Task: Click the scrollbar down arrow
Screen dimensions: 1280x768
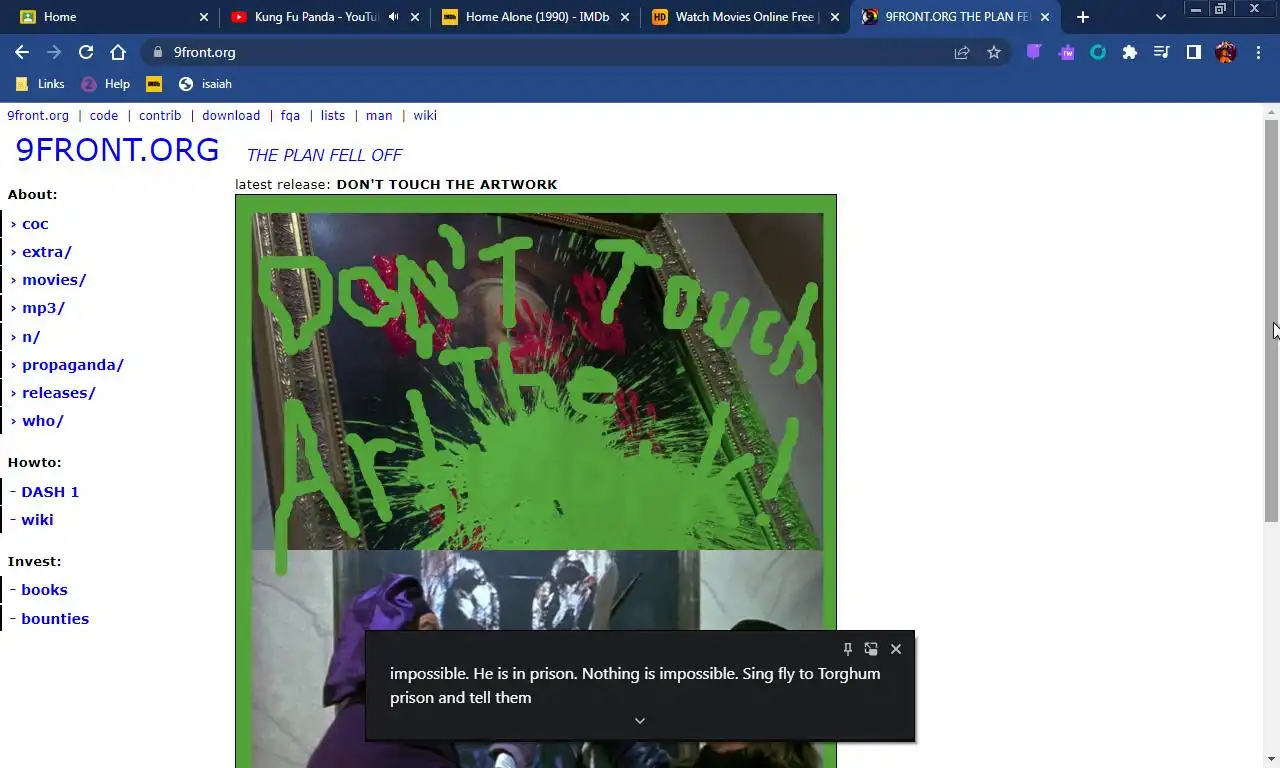Action: click(1272, 759)
